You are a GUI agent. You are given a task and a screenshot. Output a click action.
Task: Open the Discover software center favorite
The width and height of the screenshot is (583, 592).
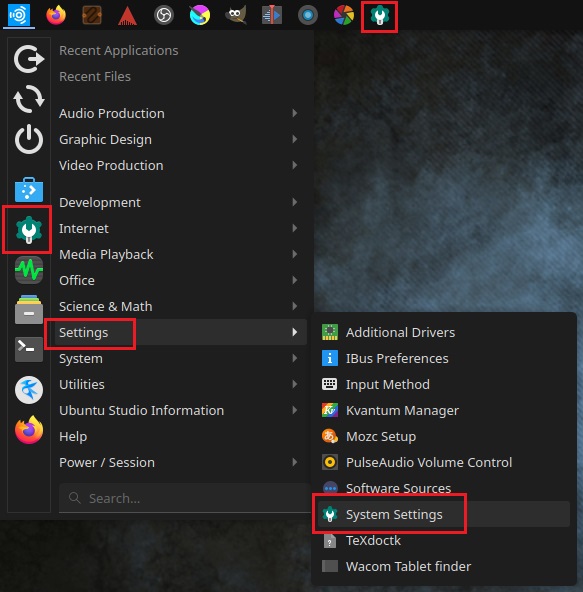point(29,190)
